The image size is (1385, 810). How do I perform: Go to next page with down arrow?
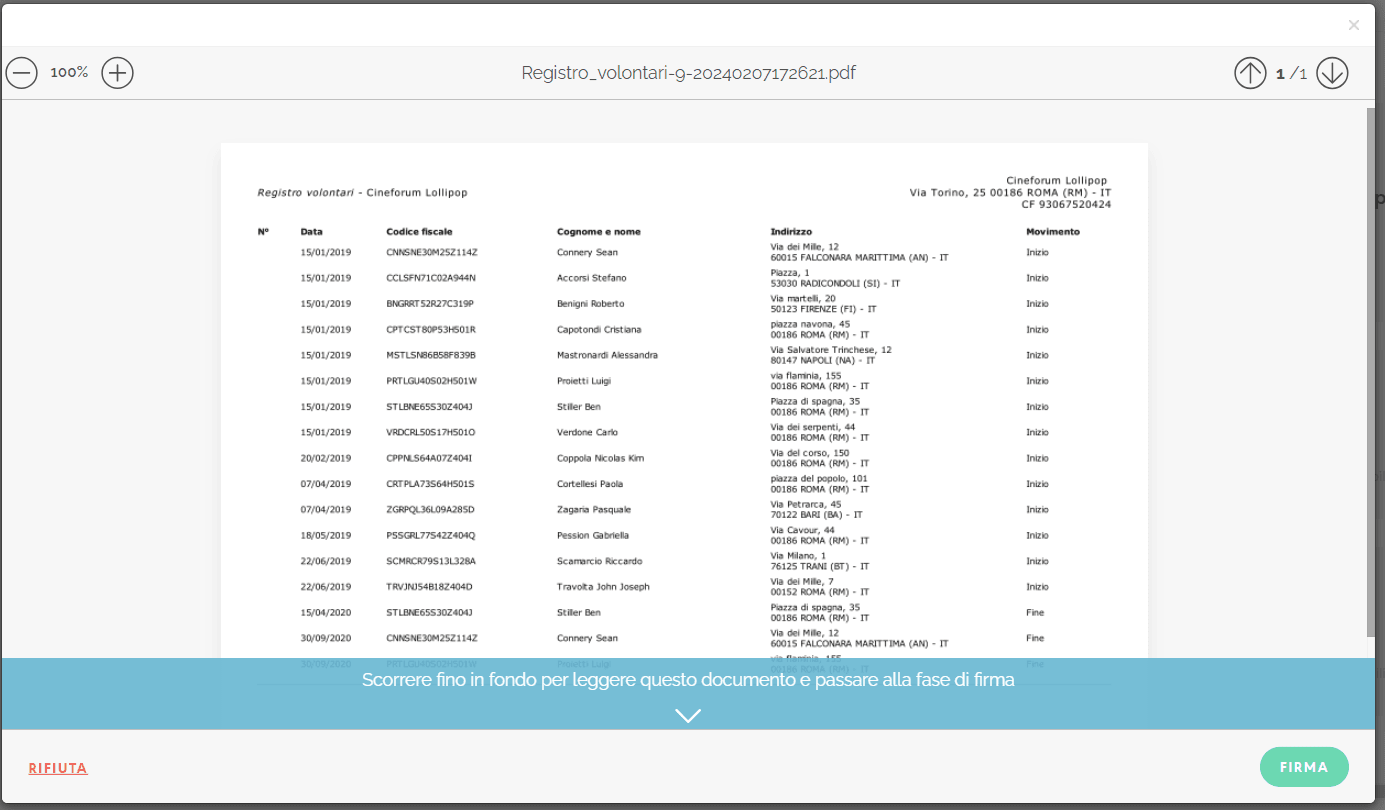1332,73
